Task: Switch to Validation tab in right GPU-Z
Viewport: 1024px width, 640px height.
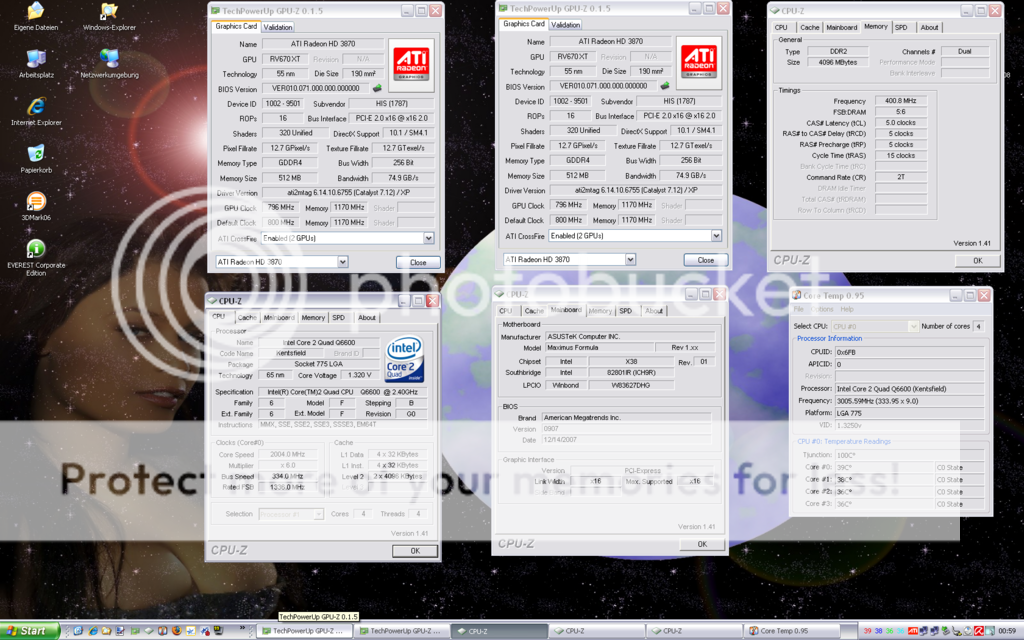Action: pos(565,25)
